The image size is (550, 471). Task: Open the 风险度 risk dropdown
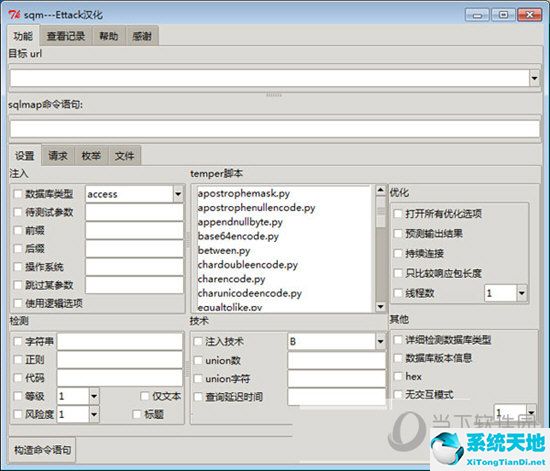(x=94, y=415)
